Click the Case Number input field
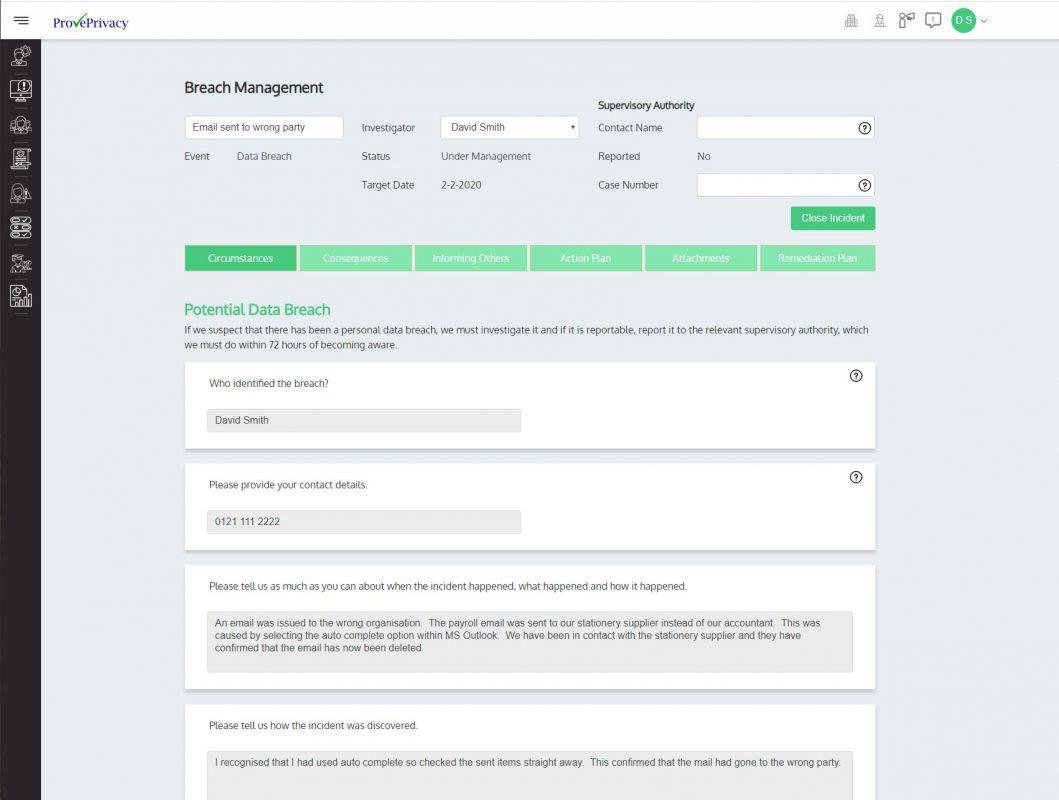This screenshot has height=800, width=1059. pos(776,185)
